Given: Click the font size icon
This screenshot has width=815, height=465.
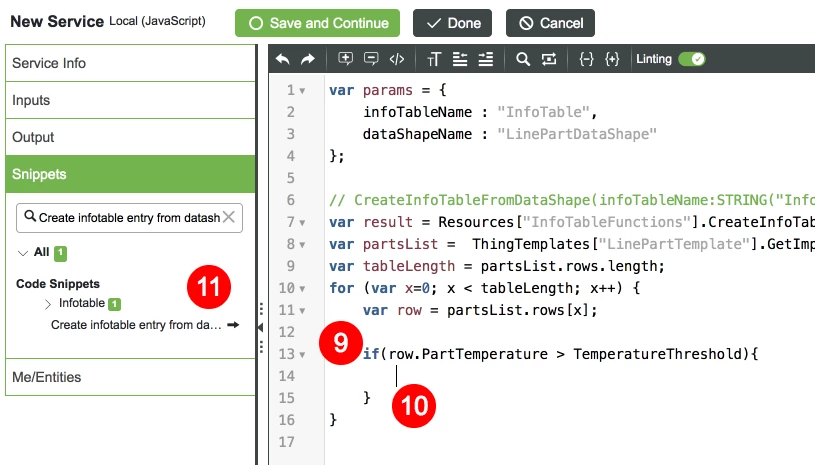Looking at the screenshot, I should click(x=433, y=59).
